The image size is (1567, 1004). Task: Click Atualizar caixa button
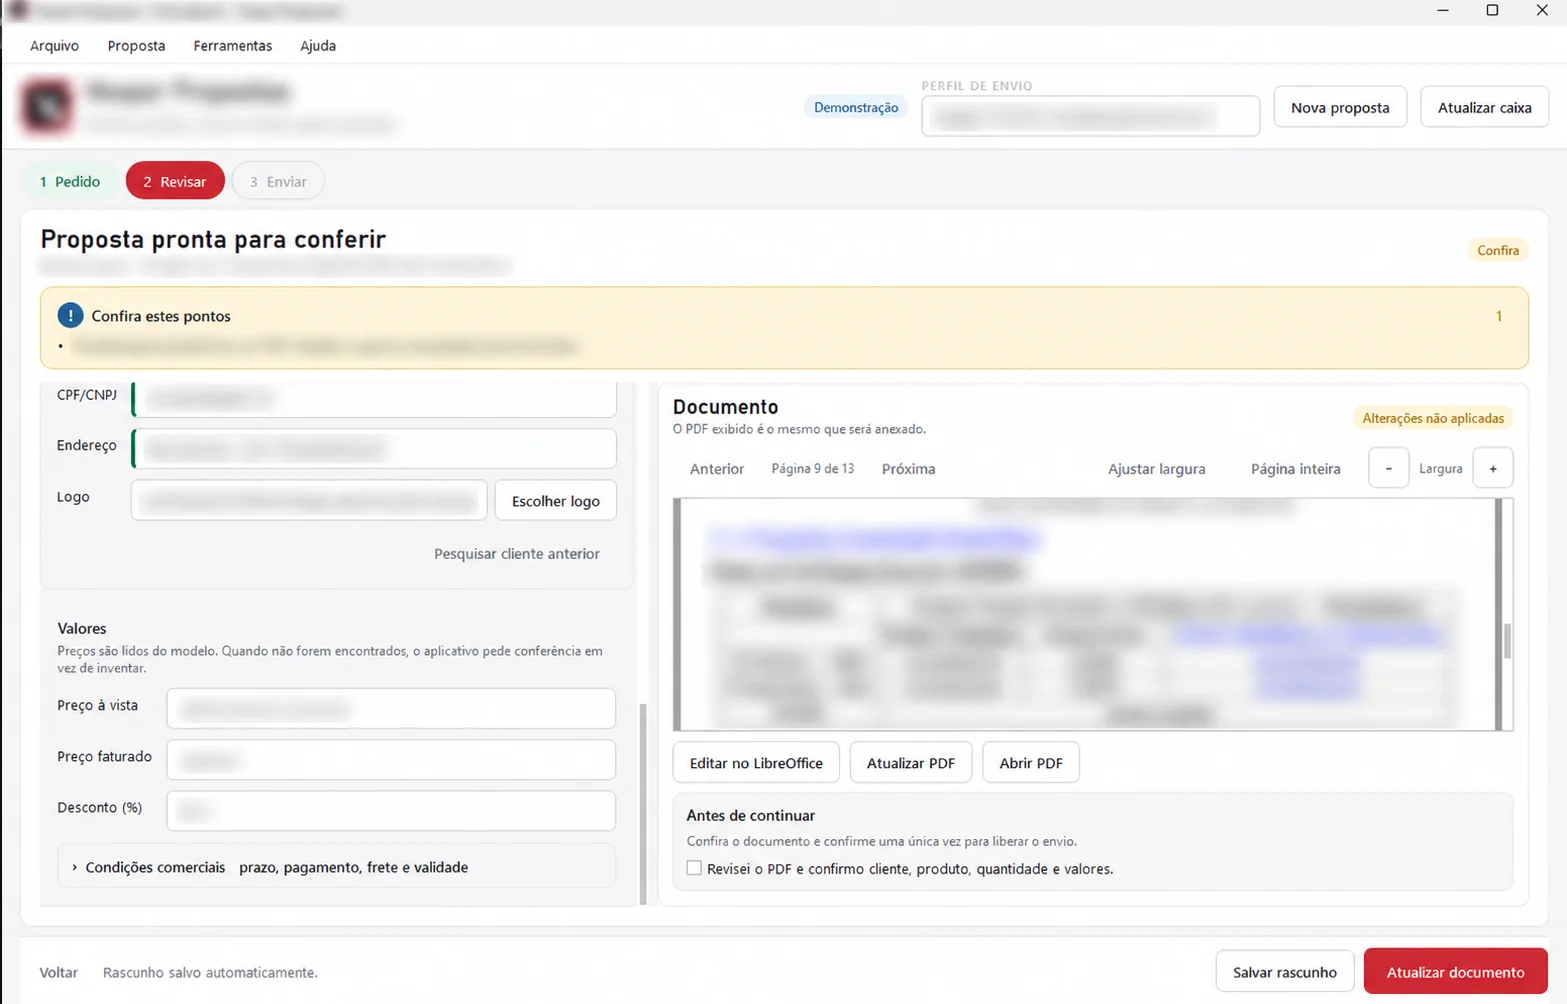[x=1484, y=107]
